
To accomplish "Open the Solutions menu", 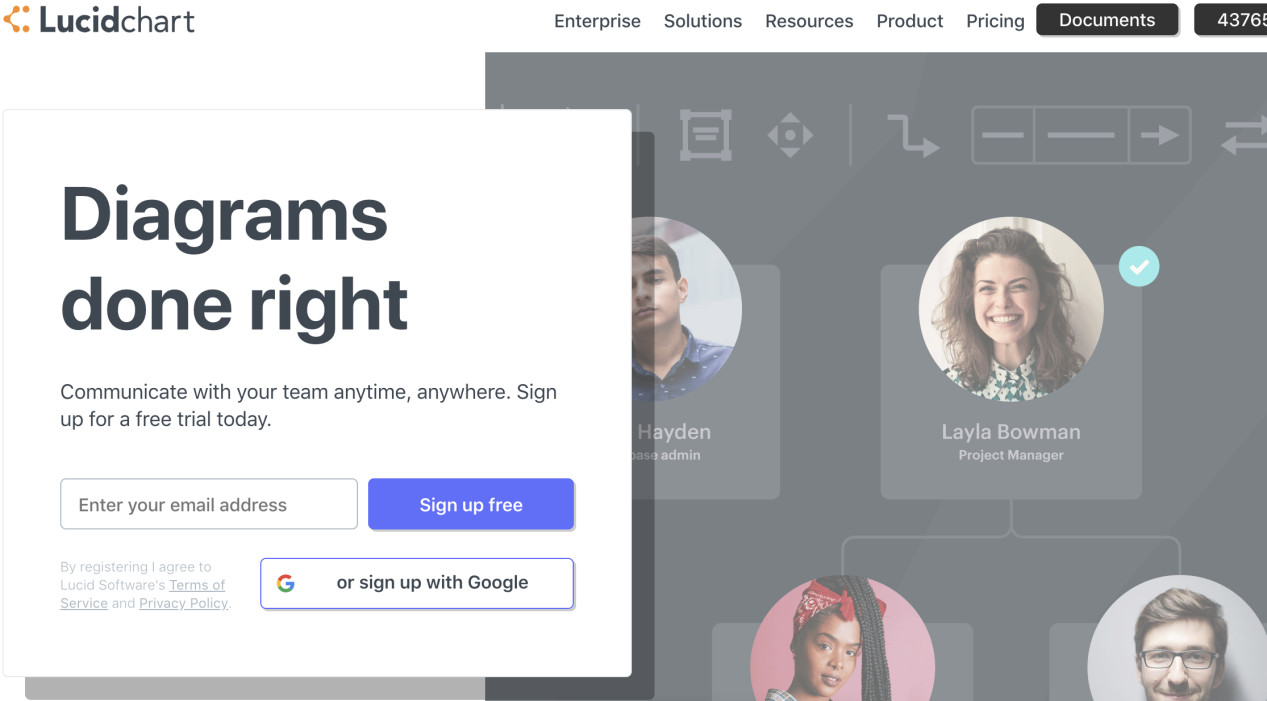I will pyautogui.click(x=703, y=21).
